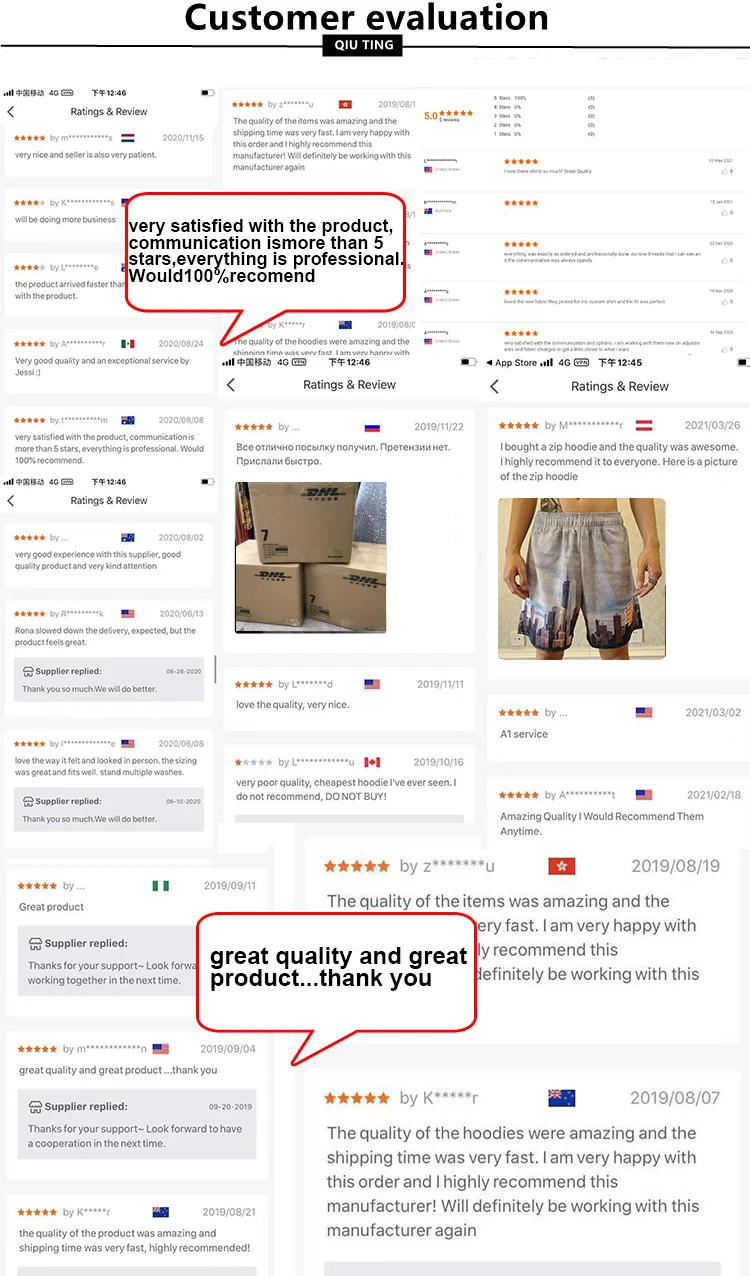
Task: Open the skyline print shorts photo
Action: coord(581,578)
